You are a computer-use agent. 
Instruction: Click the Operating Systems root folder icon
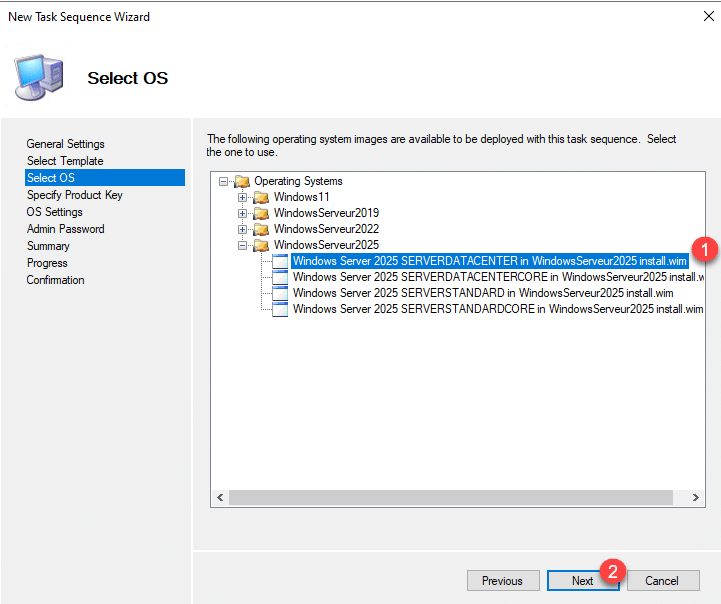[x=241, y=181]
